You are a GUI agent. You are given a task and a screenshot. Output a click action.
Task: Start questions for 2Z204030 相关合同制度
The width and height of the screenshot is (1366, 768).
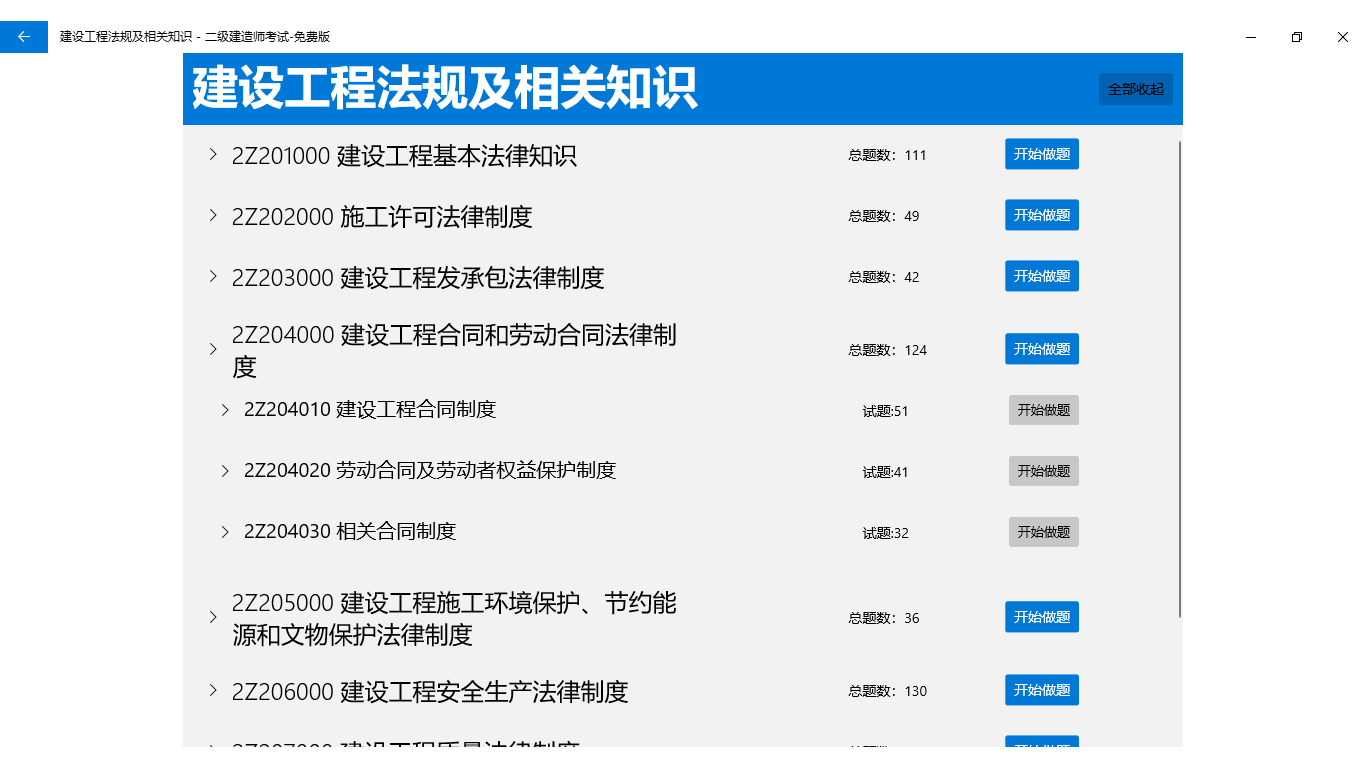pyautogui.click(x=1044, y=532)
